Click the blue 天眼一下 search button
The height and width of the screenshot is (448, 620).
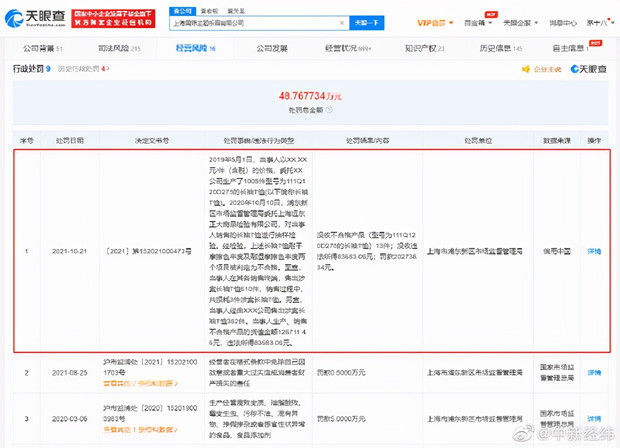[x=367, y=23]
